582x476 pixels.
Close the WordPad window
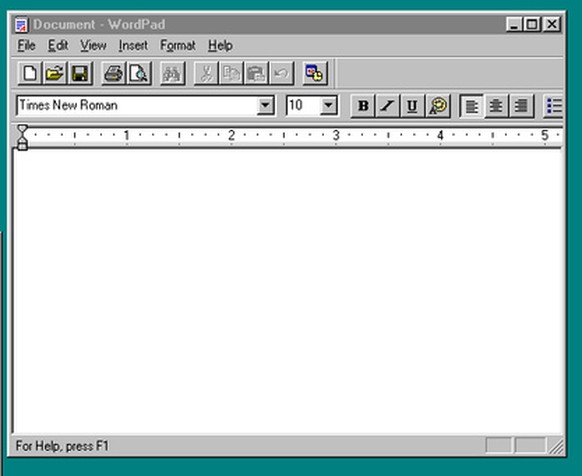pyautogui.click(x=552, y=25)
